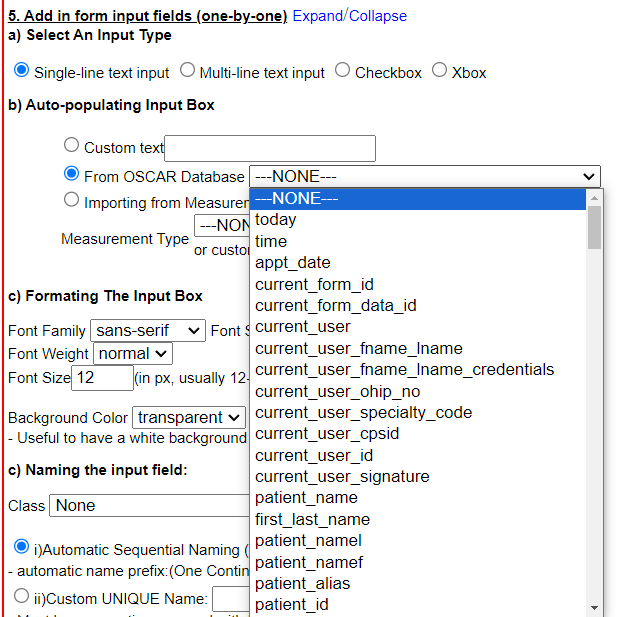Pick the Xbox input type
This screenshot has height=617, width=622.
coord(440,71)
